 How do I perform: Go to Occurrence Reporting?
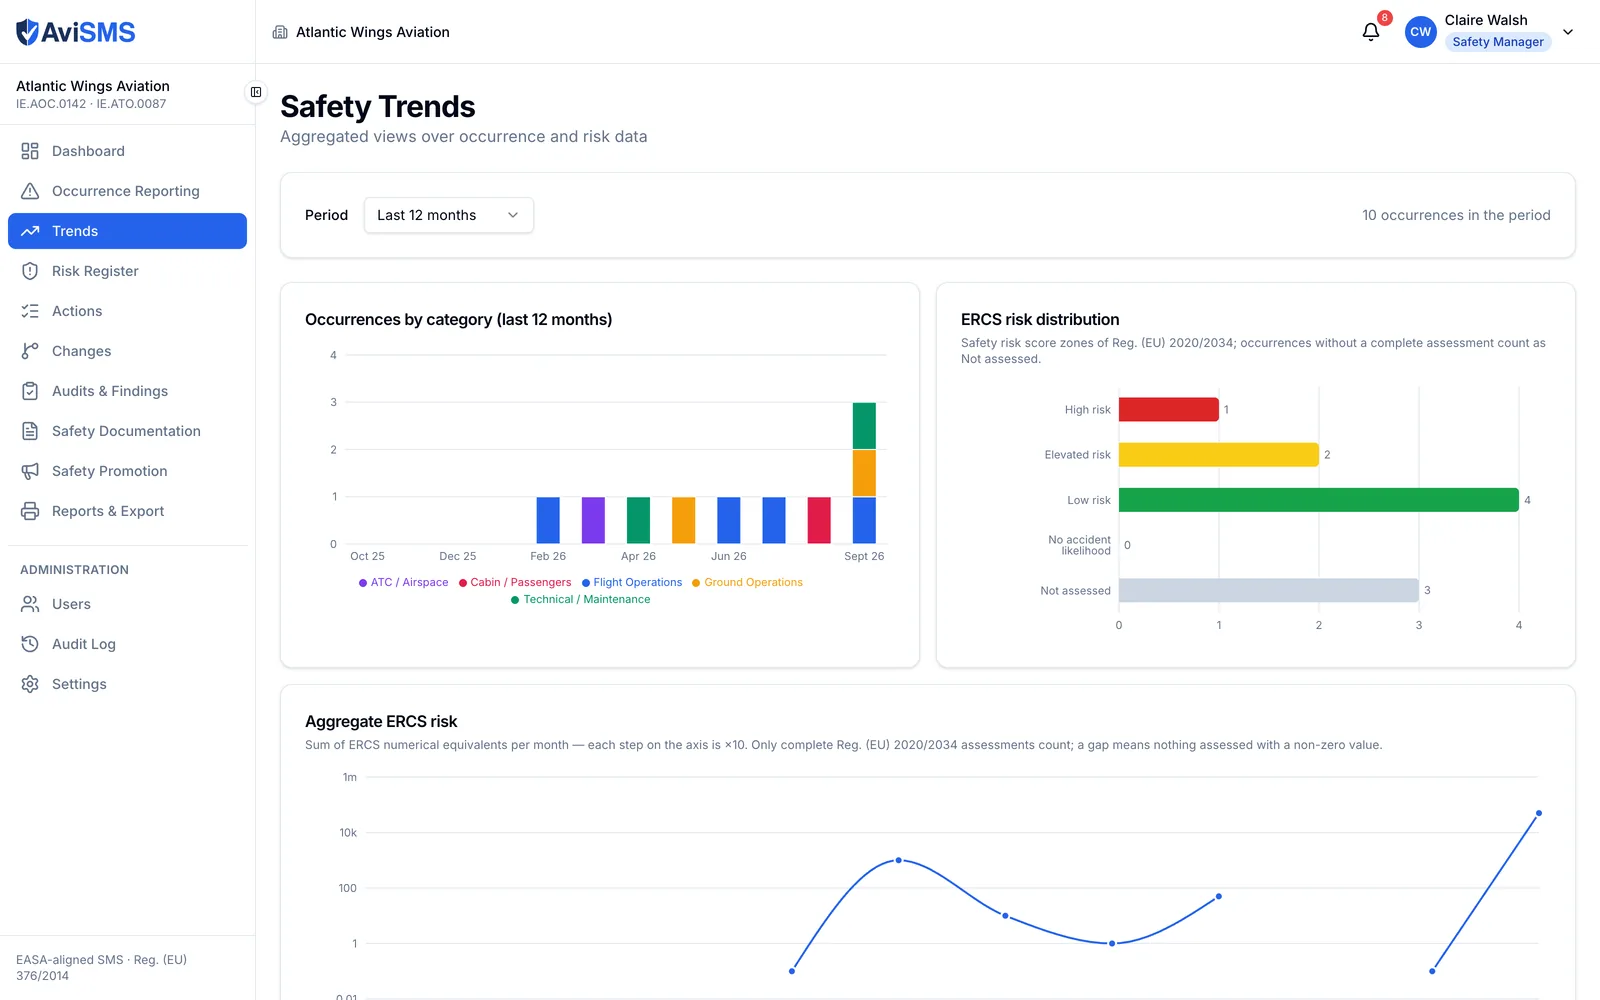click(x=127, y=191)
